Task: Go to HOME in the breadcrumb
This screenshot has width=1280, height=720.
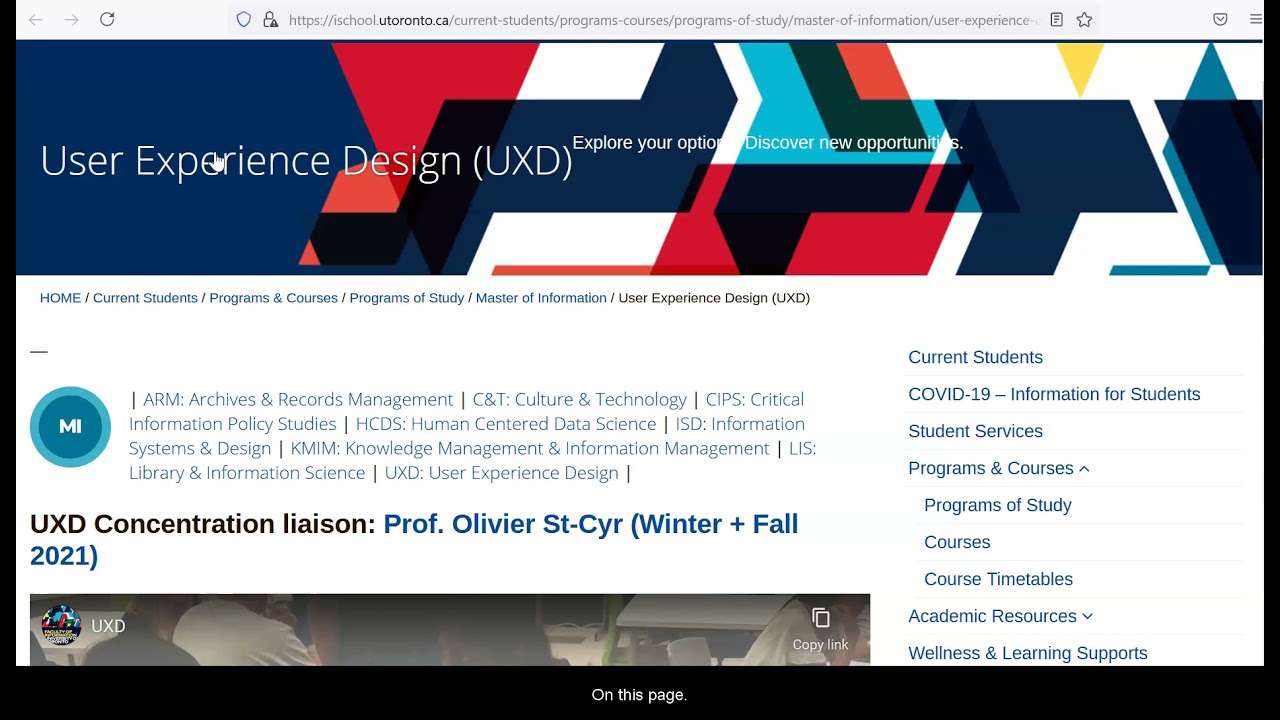Action: pos(60,298)
